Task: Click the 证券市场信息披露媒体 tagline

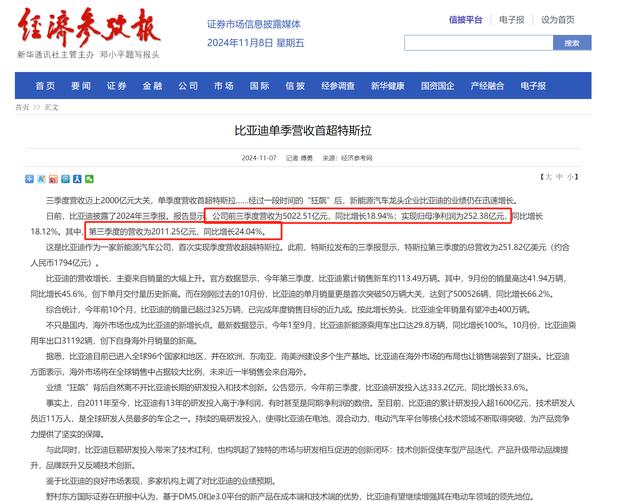Action: point(254,24)
